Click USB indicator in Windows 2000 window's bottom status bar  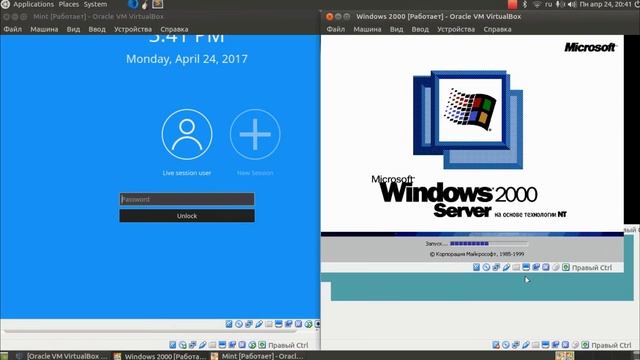526,345
